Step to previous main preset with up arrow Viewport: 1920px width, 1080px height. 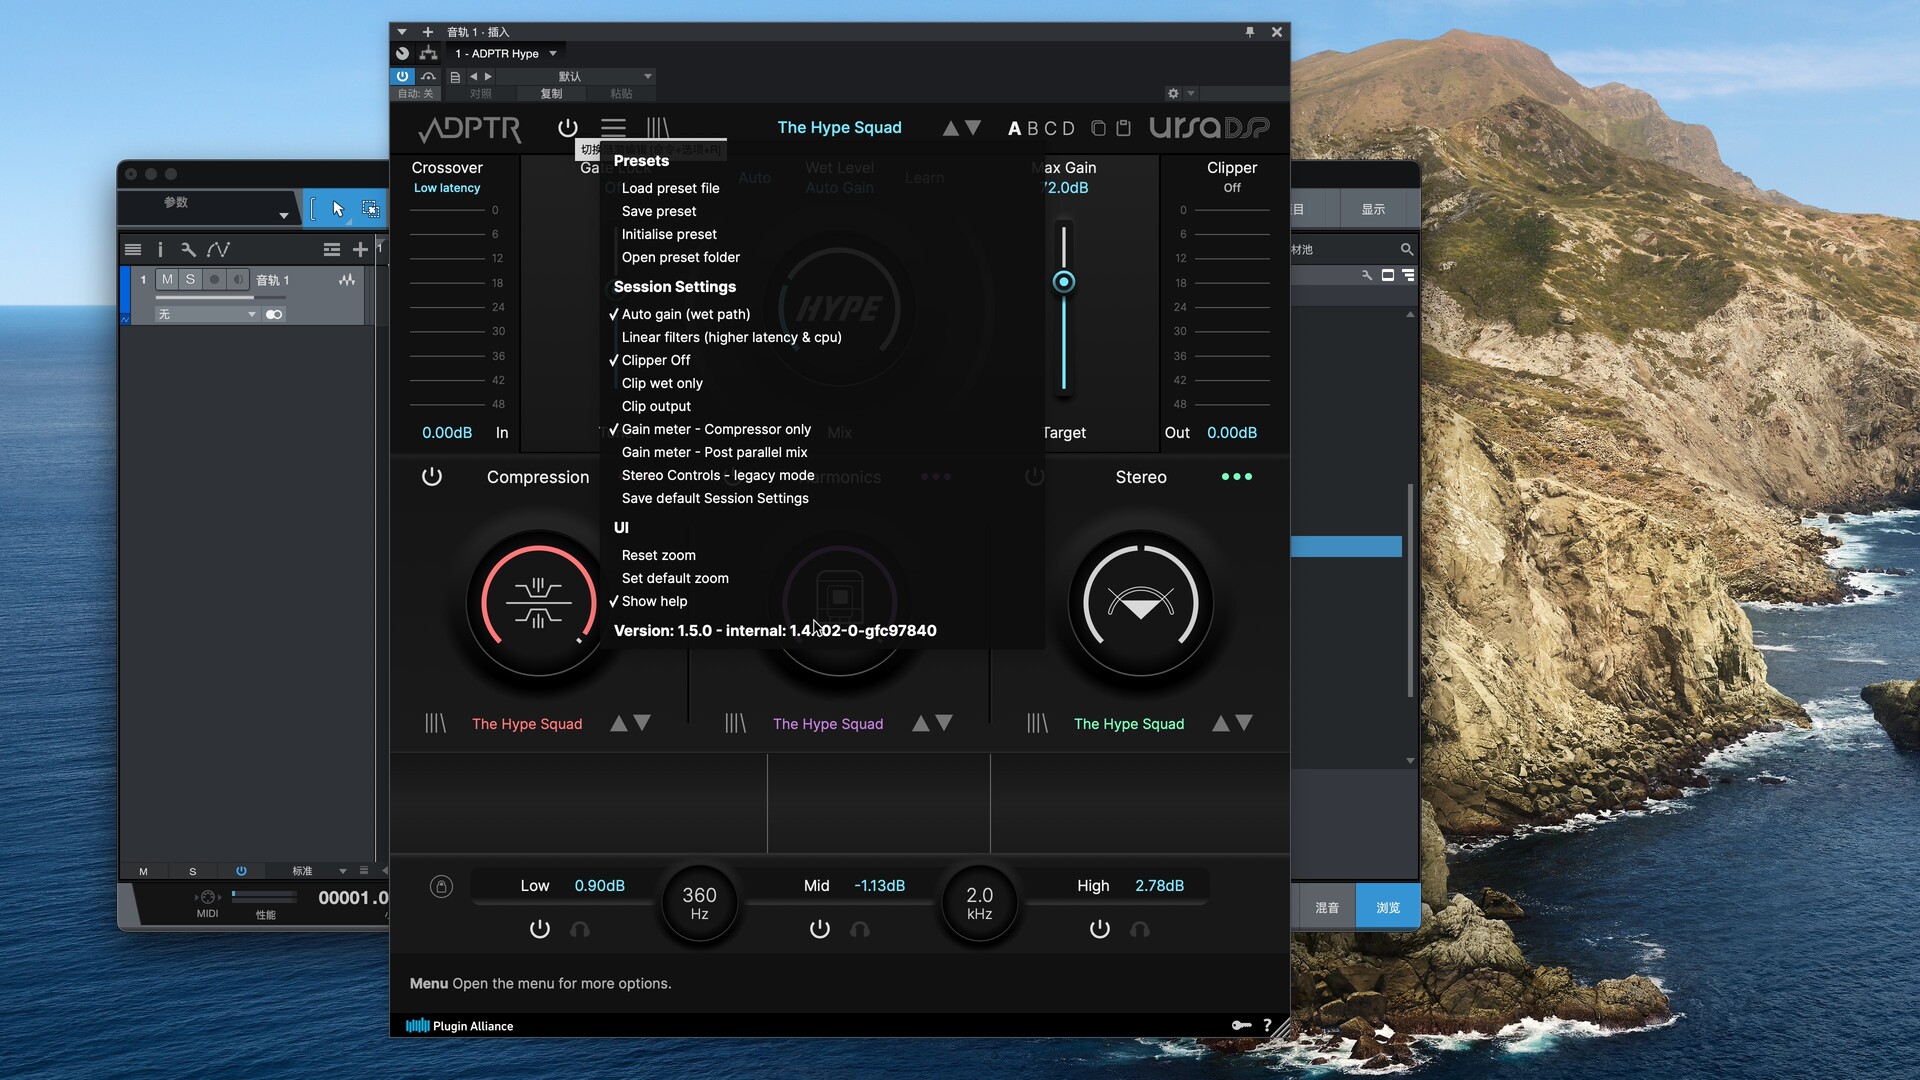click(x=951, y=128)
